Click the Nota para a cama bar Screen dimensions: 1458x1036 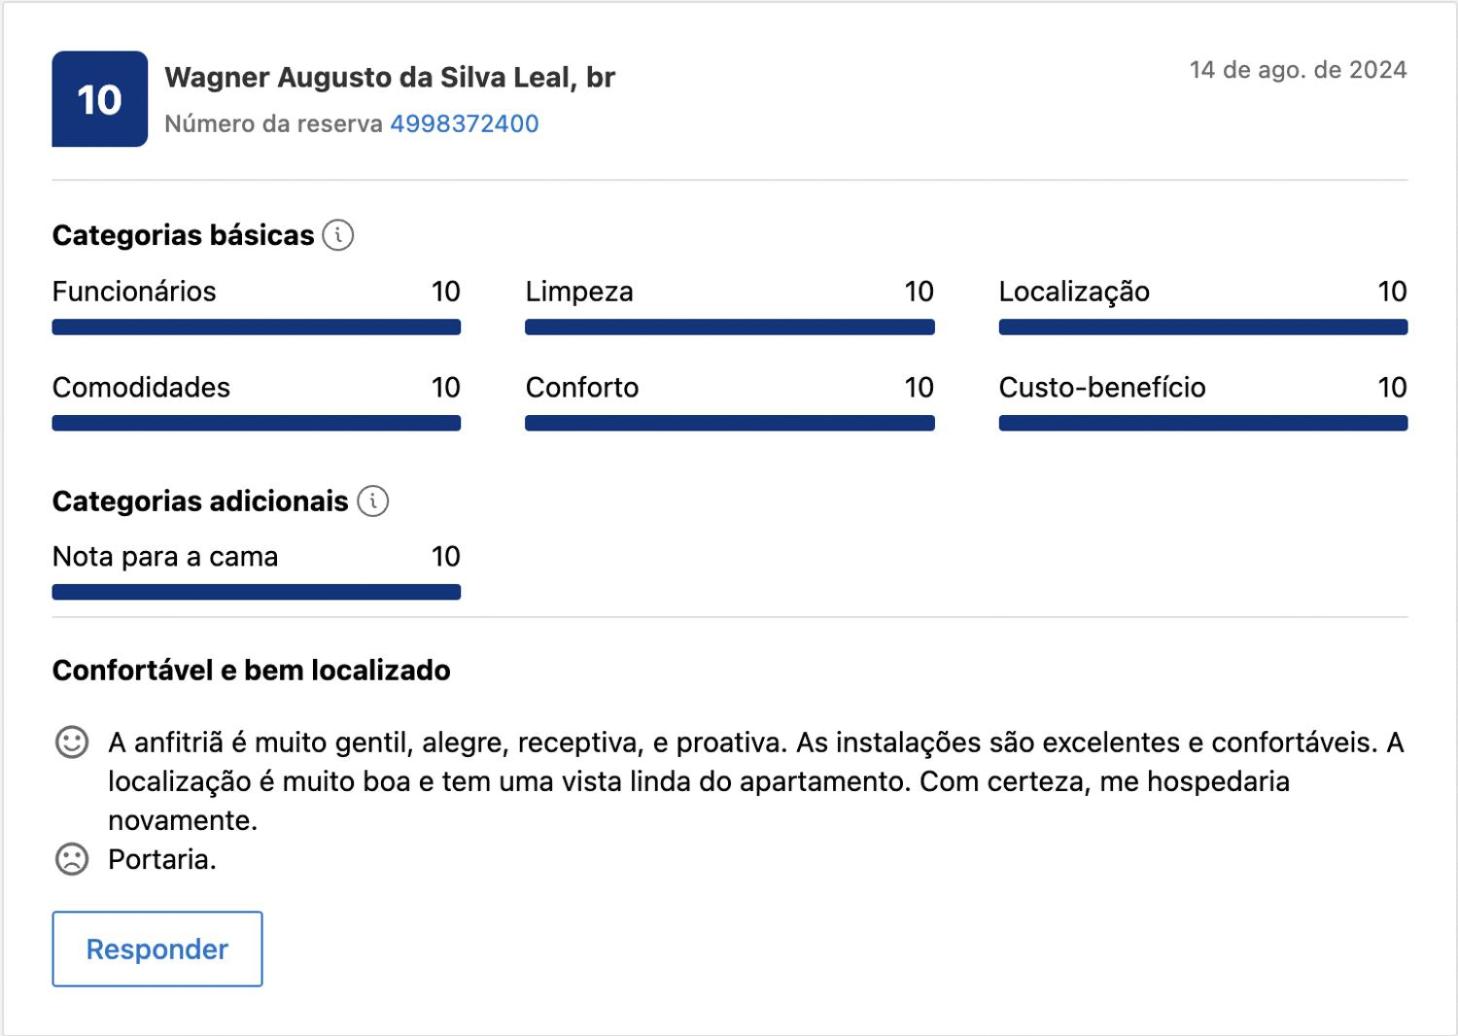point(256,592)
